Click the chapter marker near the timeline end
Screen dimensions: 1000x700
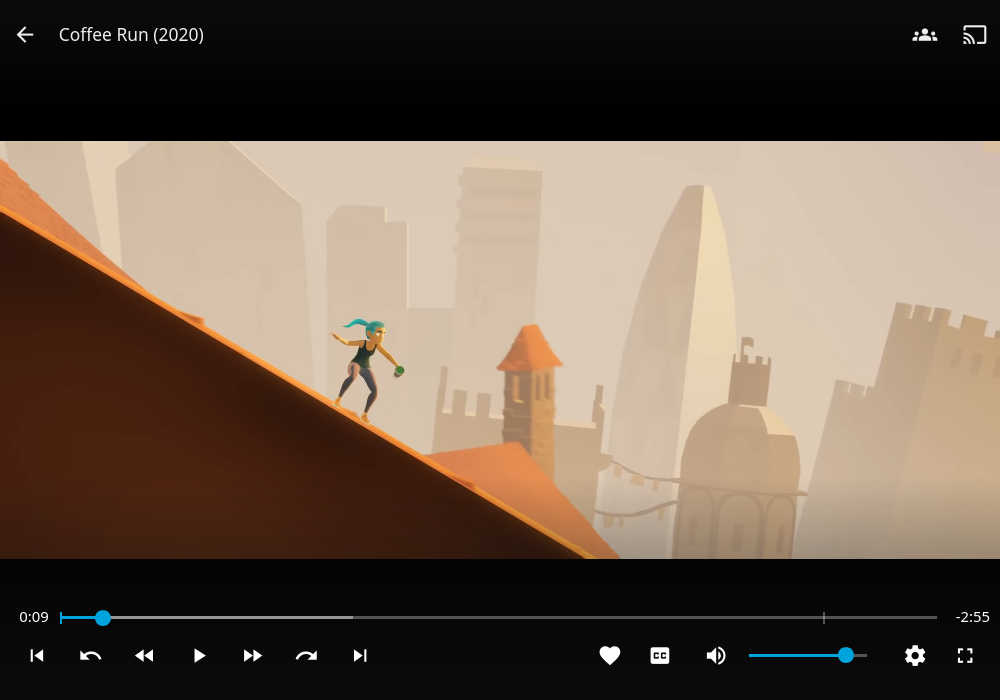(824, 618)
